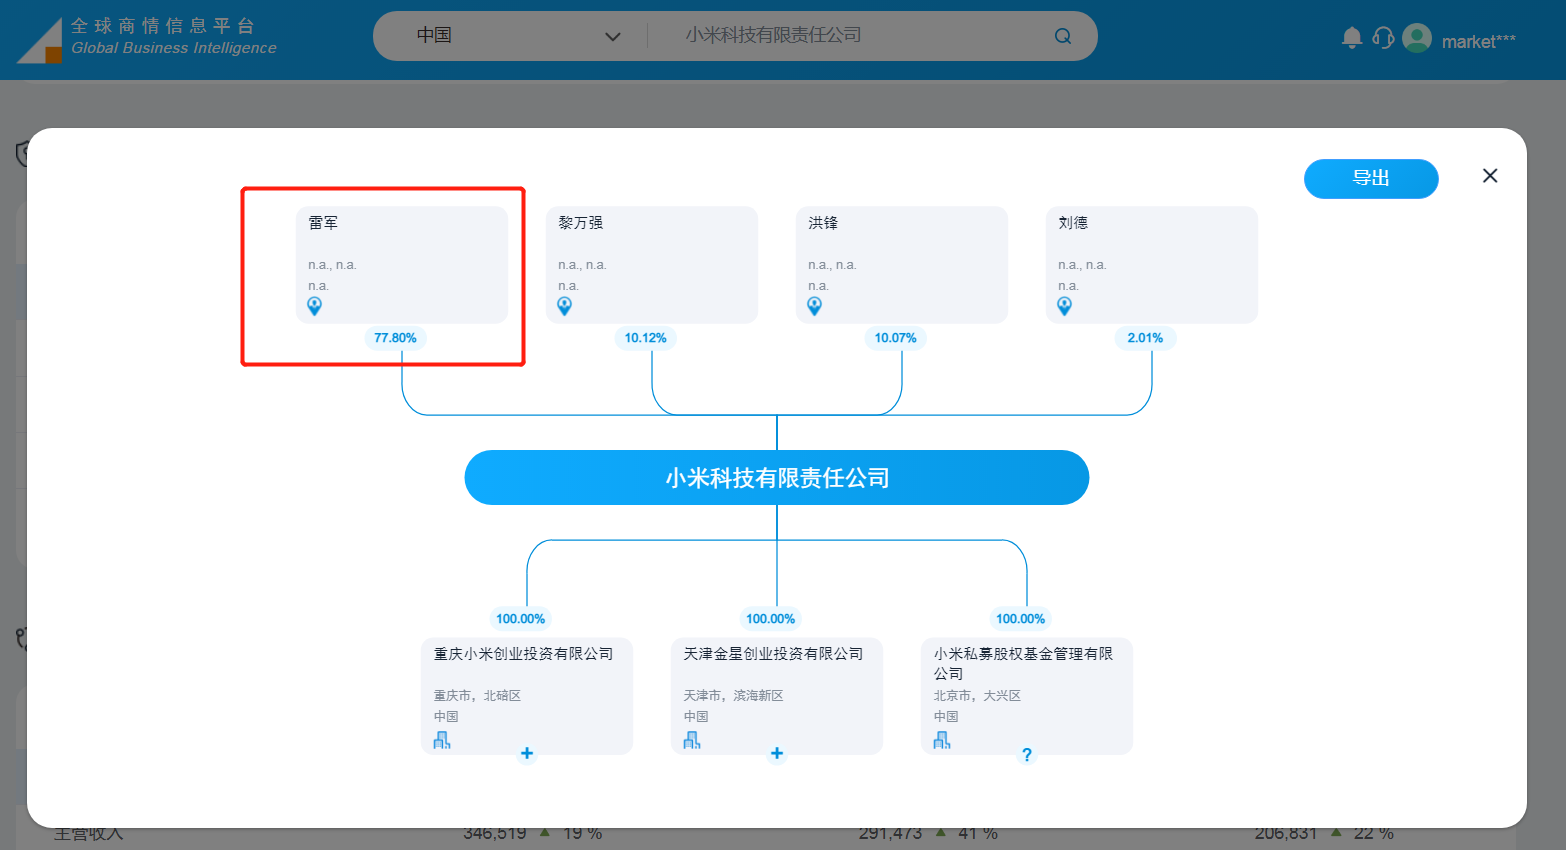Click the market*** username
The height and width of the screenshot is (850, 1566).
(x=1478, y=41)
